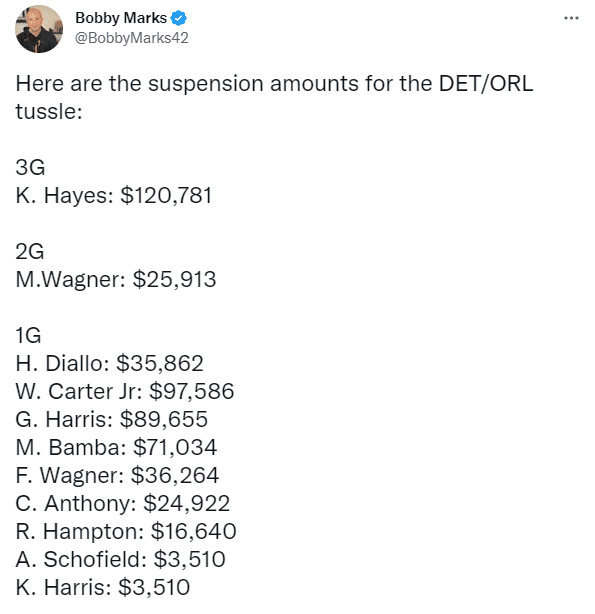Click the G. Harris $89,655 line

112,419
